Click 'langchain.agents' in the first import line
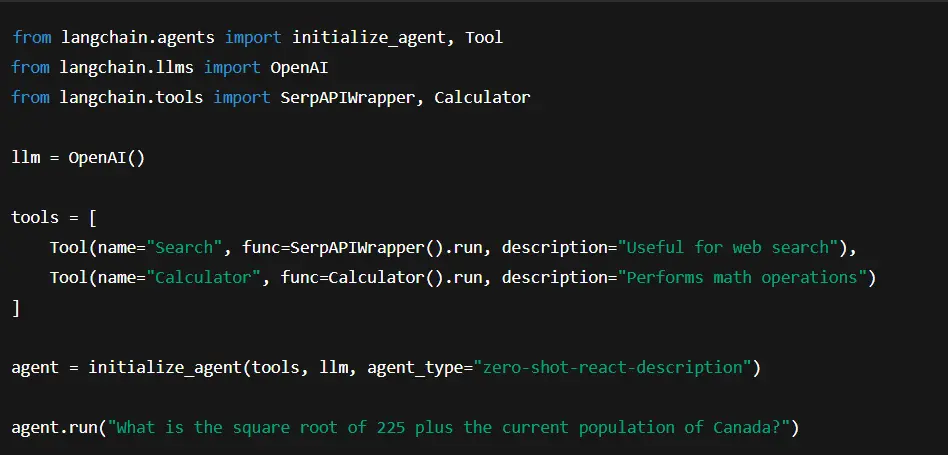Image resolution: width=948 pixels, height=455 pixels. coord(137,37)
